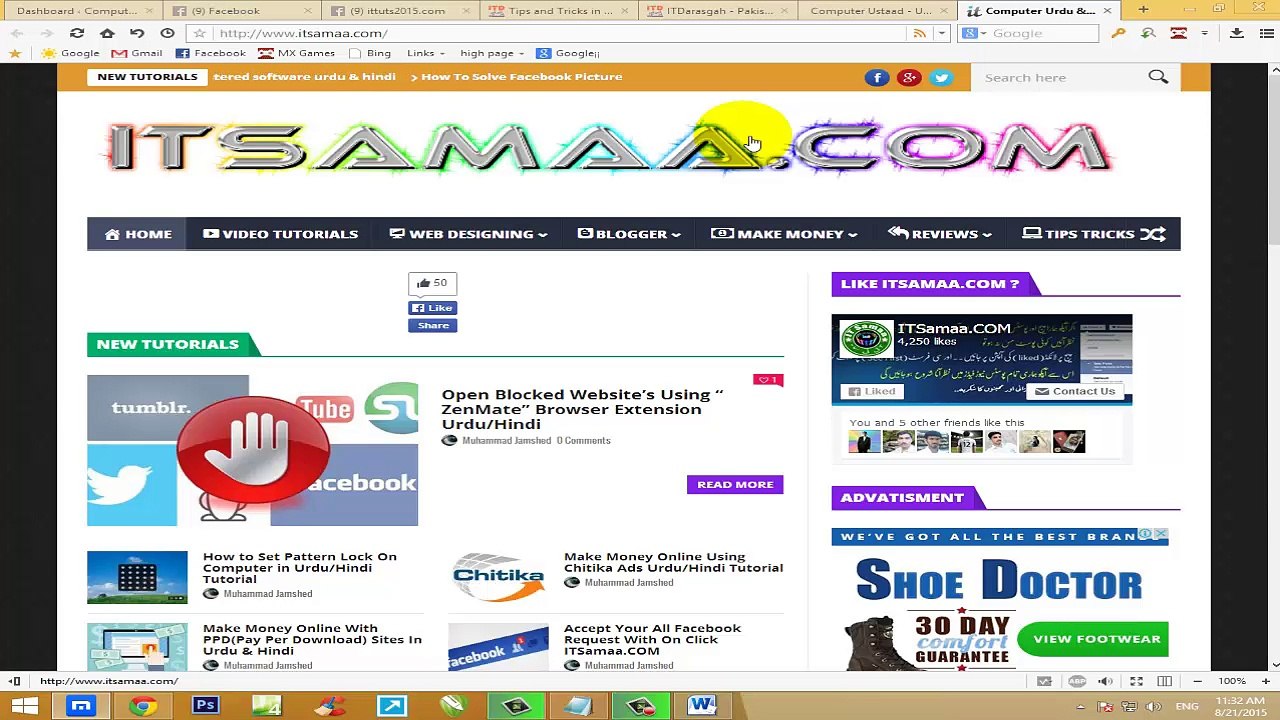Image resolution: width=1280 pixels, height=720 pixels.
Task: Click the 'Search here' site input field
Action: [x=1060, y=77]
